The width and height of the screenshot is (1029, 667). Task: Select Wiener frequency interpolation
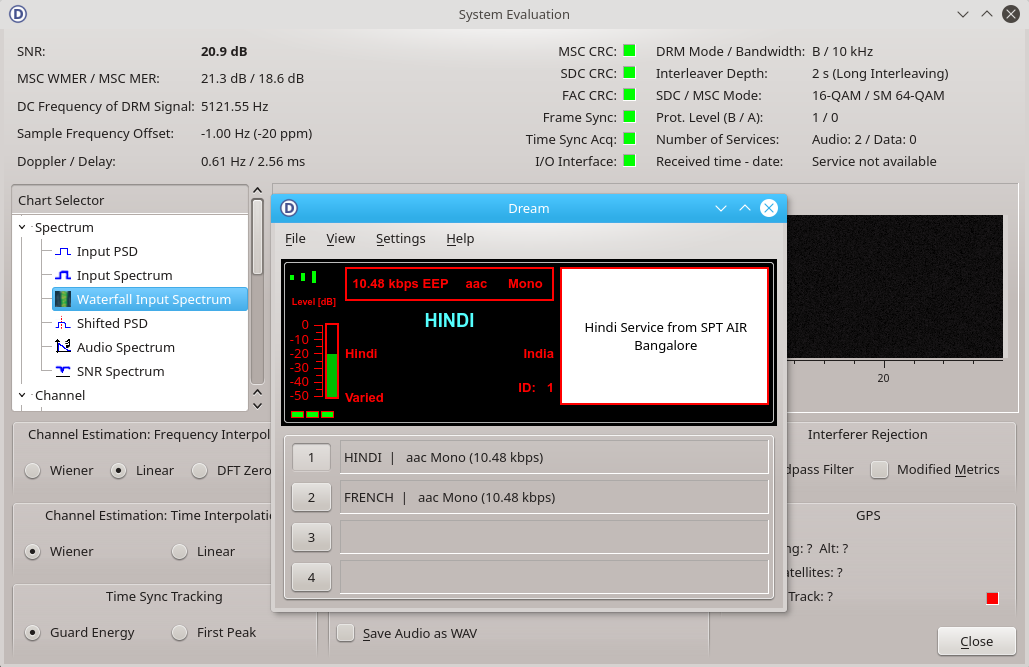coord(32,471)
